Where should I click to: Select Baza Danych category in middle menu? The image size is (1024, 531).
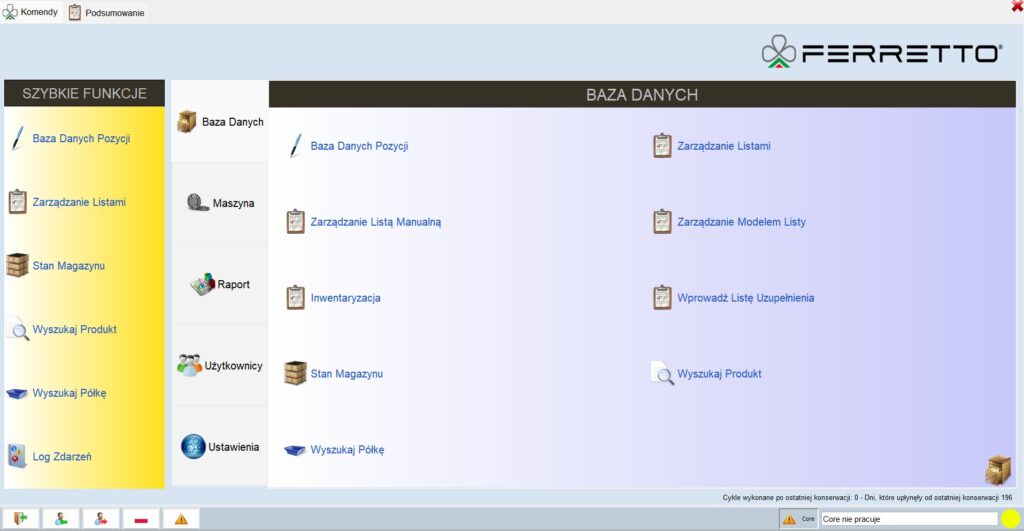(220, 121)
